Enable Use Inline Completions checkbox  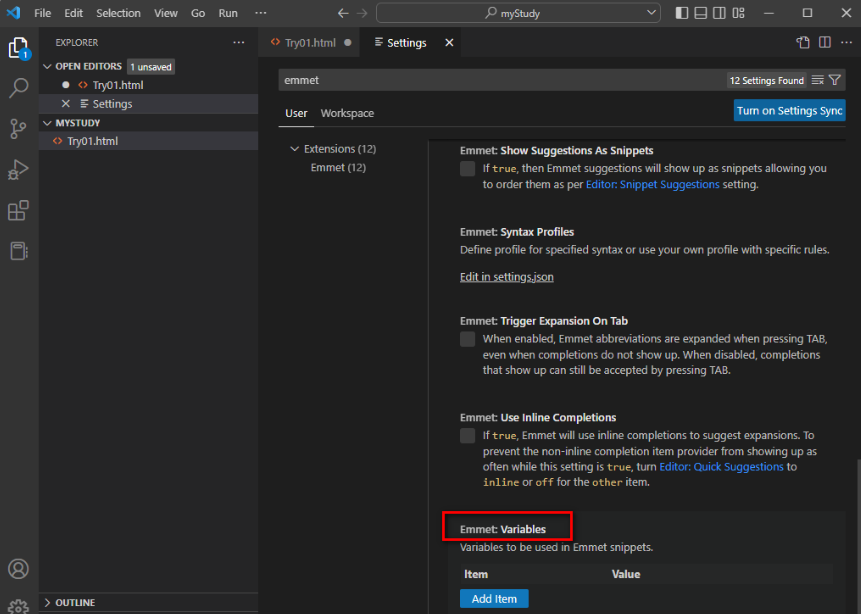point(467,436)
